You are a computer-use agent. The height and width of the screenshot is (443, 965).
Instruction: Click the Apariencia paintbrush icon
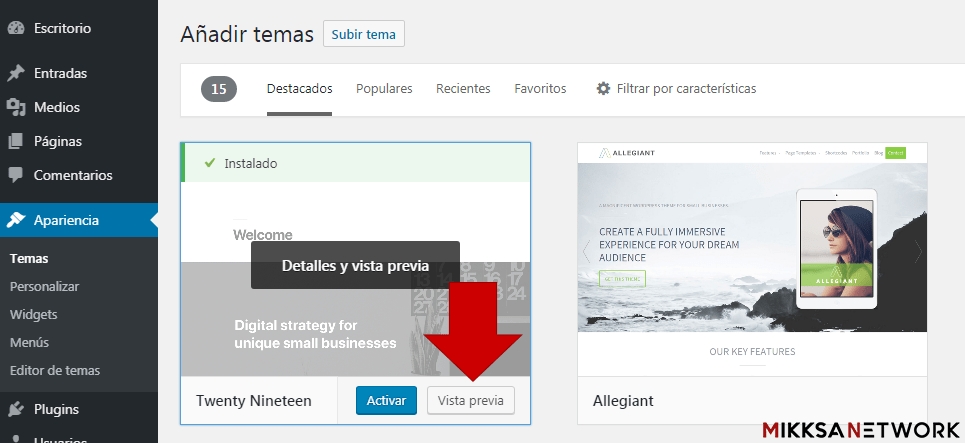coord(16,220)
